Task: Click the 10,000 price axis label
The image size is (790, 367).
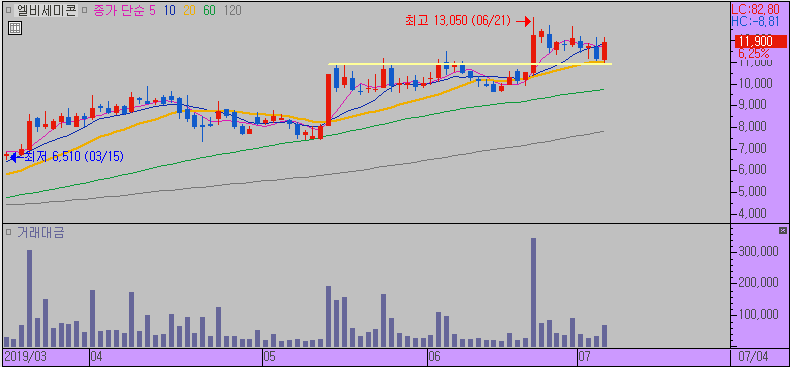Action: point(753,84)
